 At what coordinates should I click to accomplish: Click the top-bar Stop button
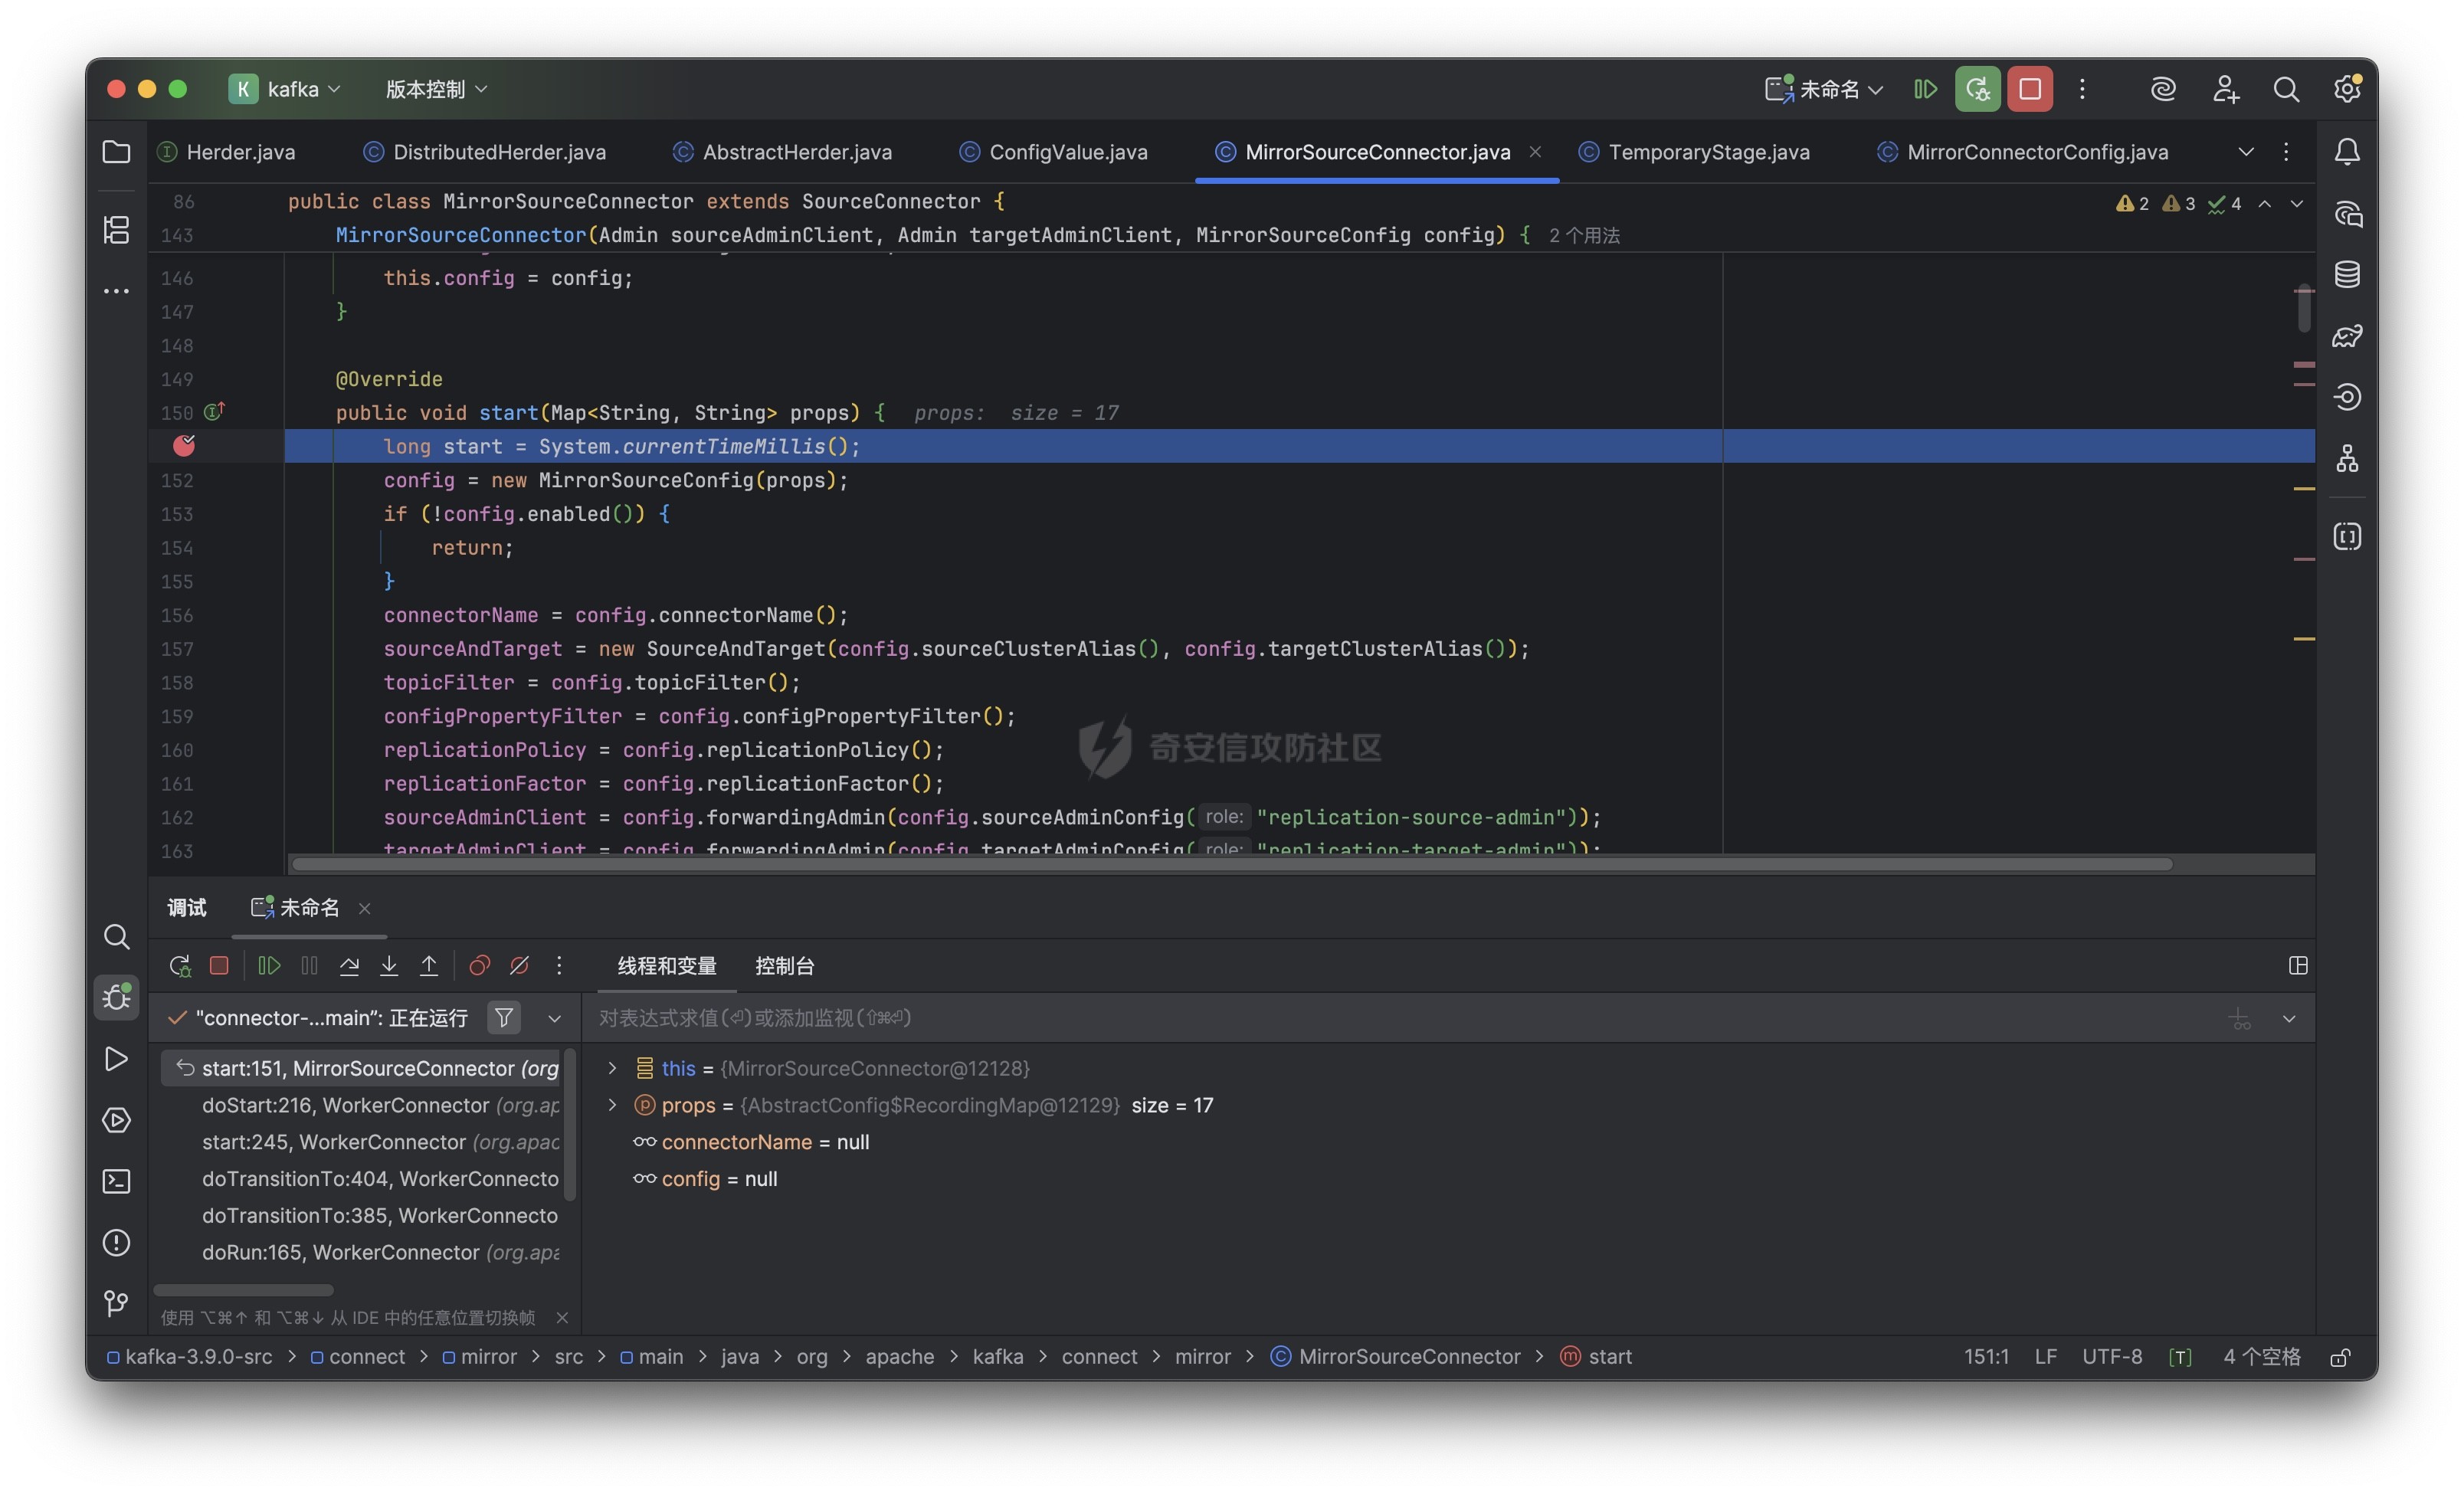pyautogui.click(x=2029, y=89)
